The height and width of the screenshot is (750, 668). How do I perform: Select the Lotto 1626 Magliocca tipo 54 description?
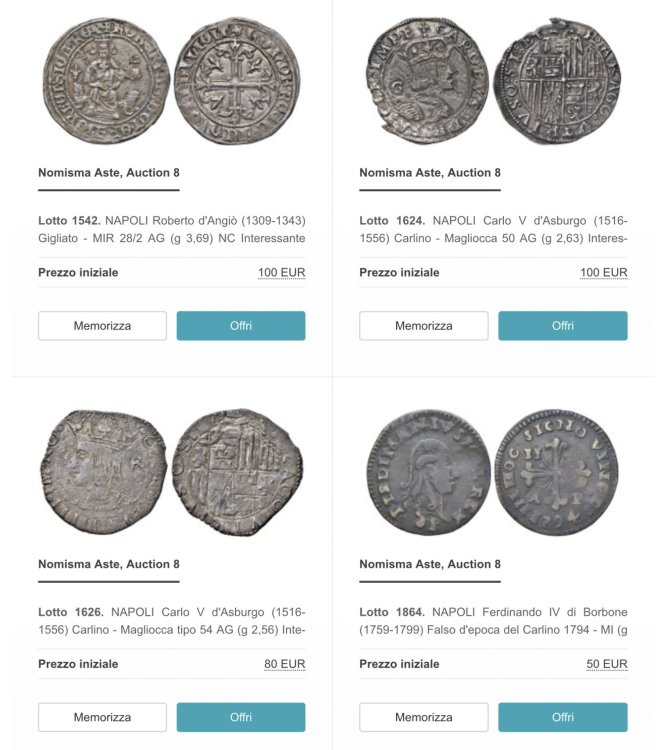[x=172, y=620]
